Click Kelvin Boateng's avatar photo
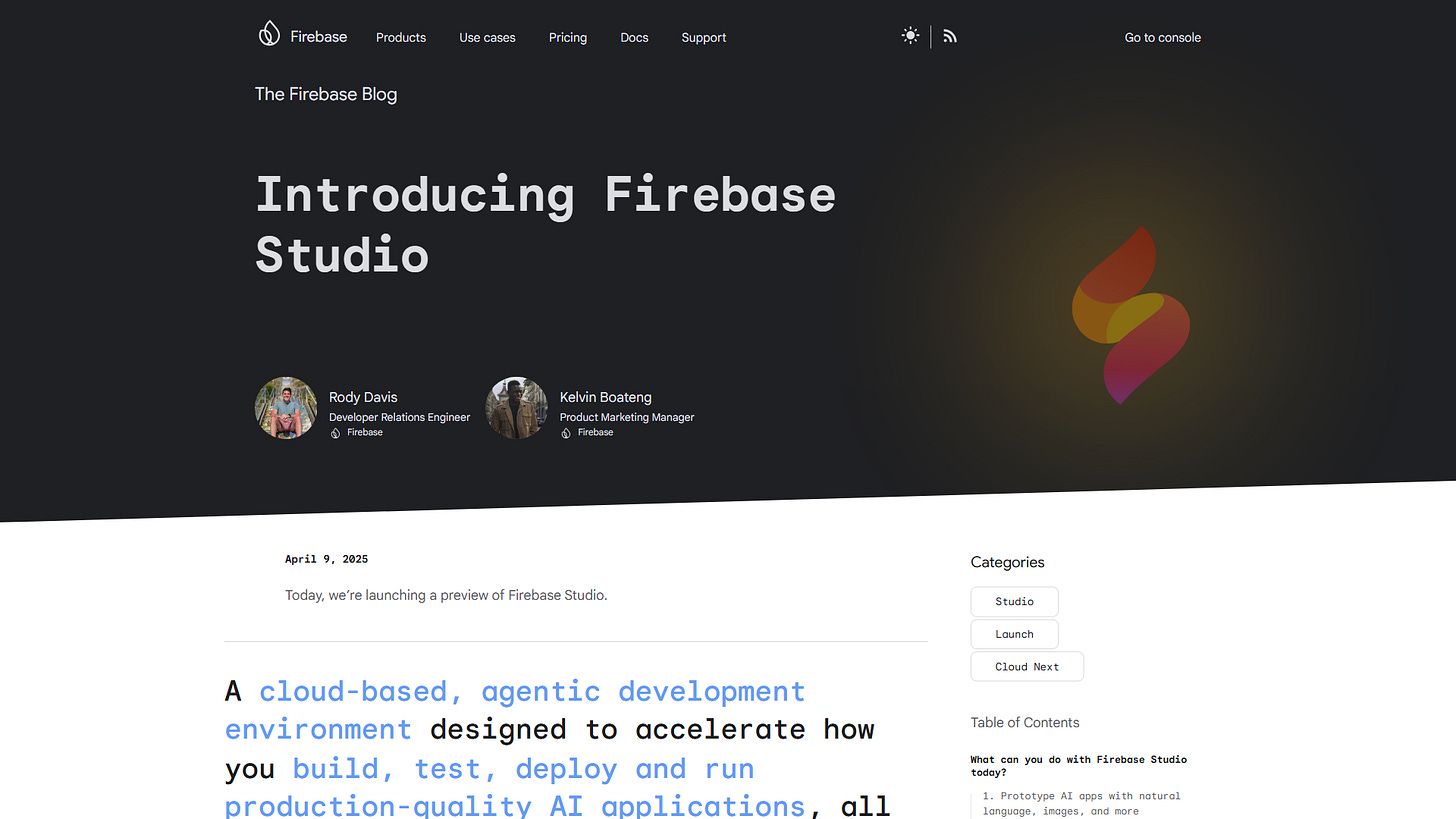1456x819 pixels. 517,408
